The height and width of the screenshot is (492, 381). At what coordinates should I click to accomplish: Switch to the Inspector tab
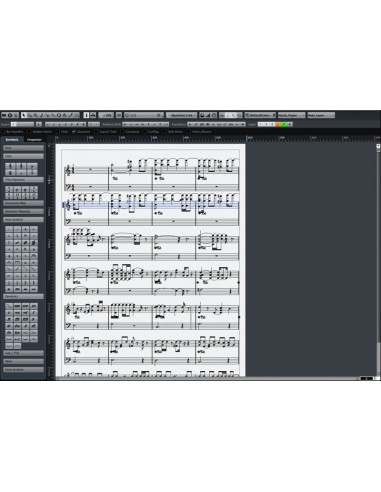point(34,139)
